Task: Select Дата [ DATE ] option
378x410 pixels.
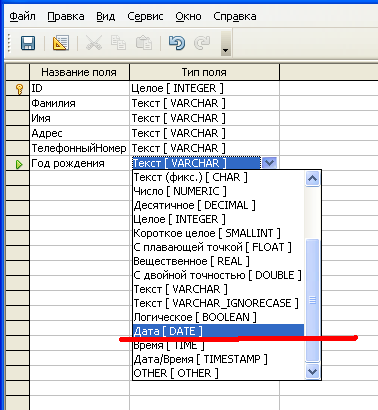Action: pyautogui.click(x=218, y=331)
